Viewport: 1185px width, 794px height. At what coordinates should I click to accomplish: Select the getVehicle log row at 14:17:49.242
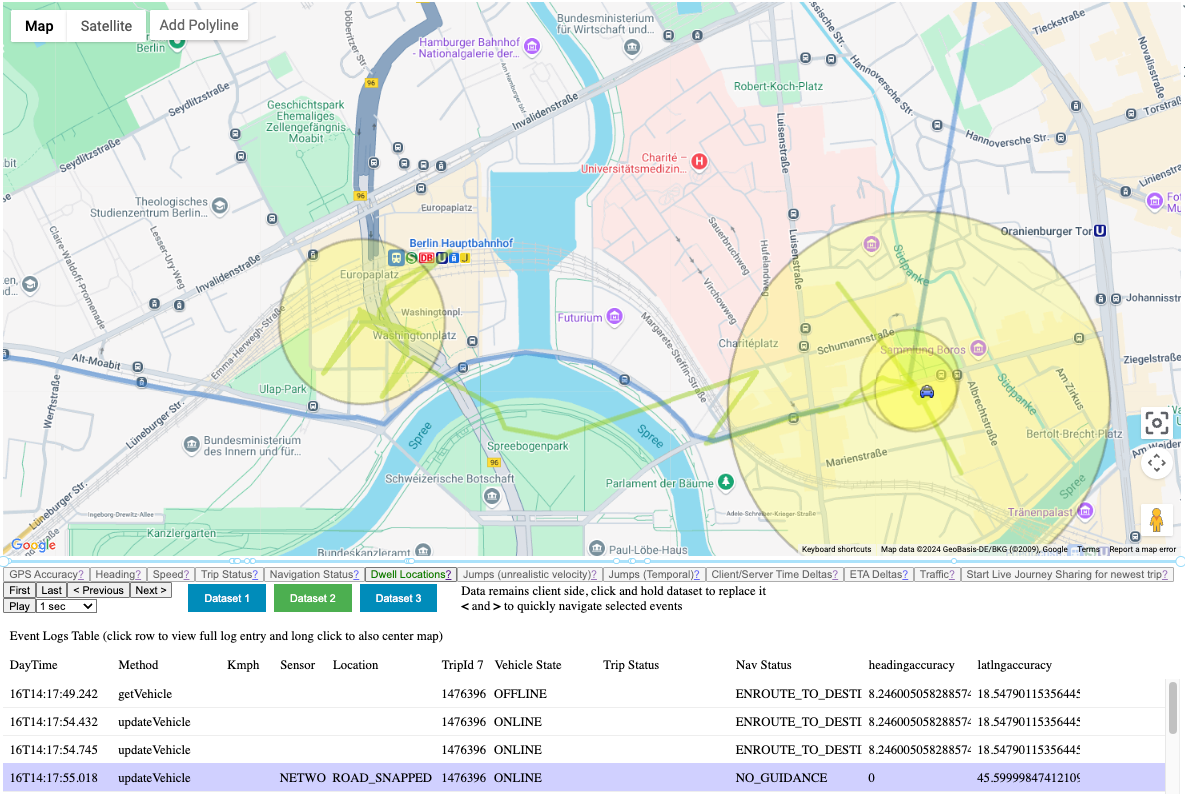click(583, 694)
